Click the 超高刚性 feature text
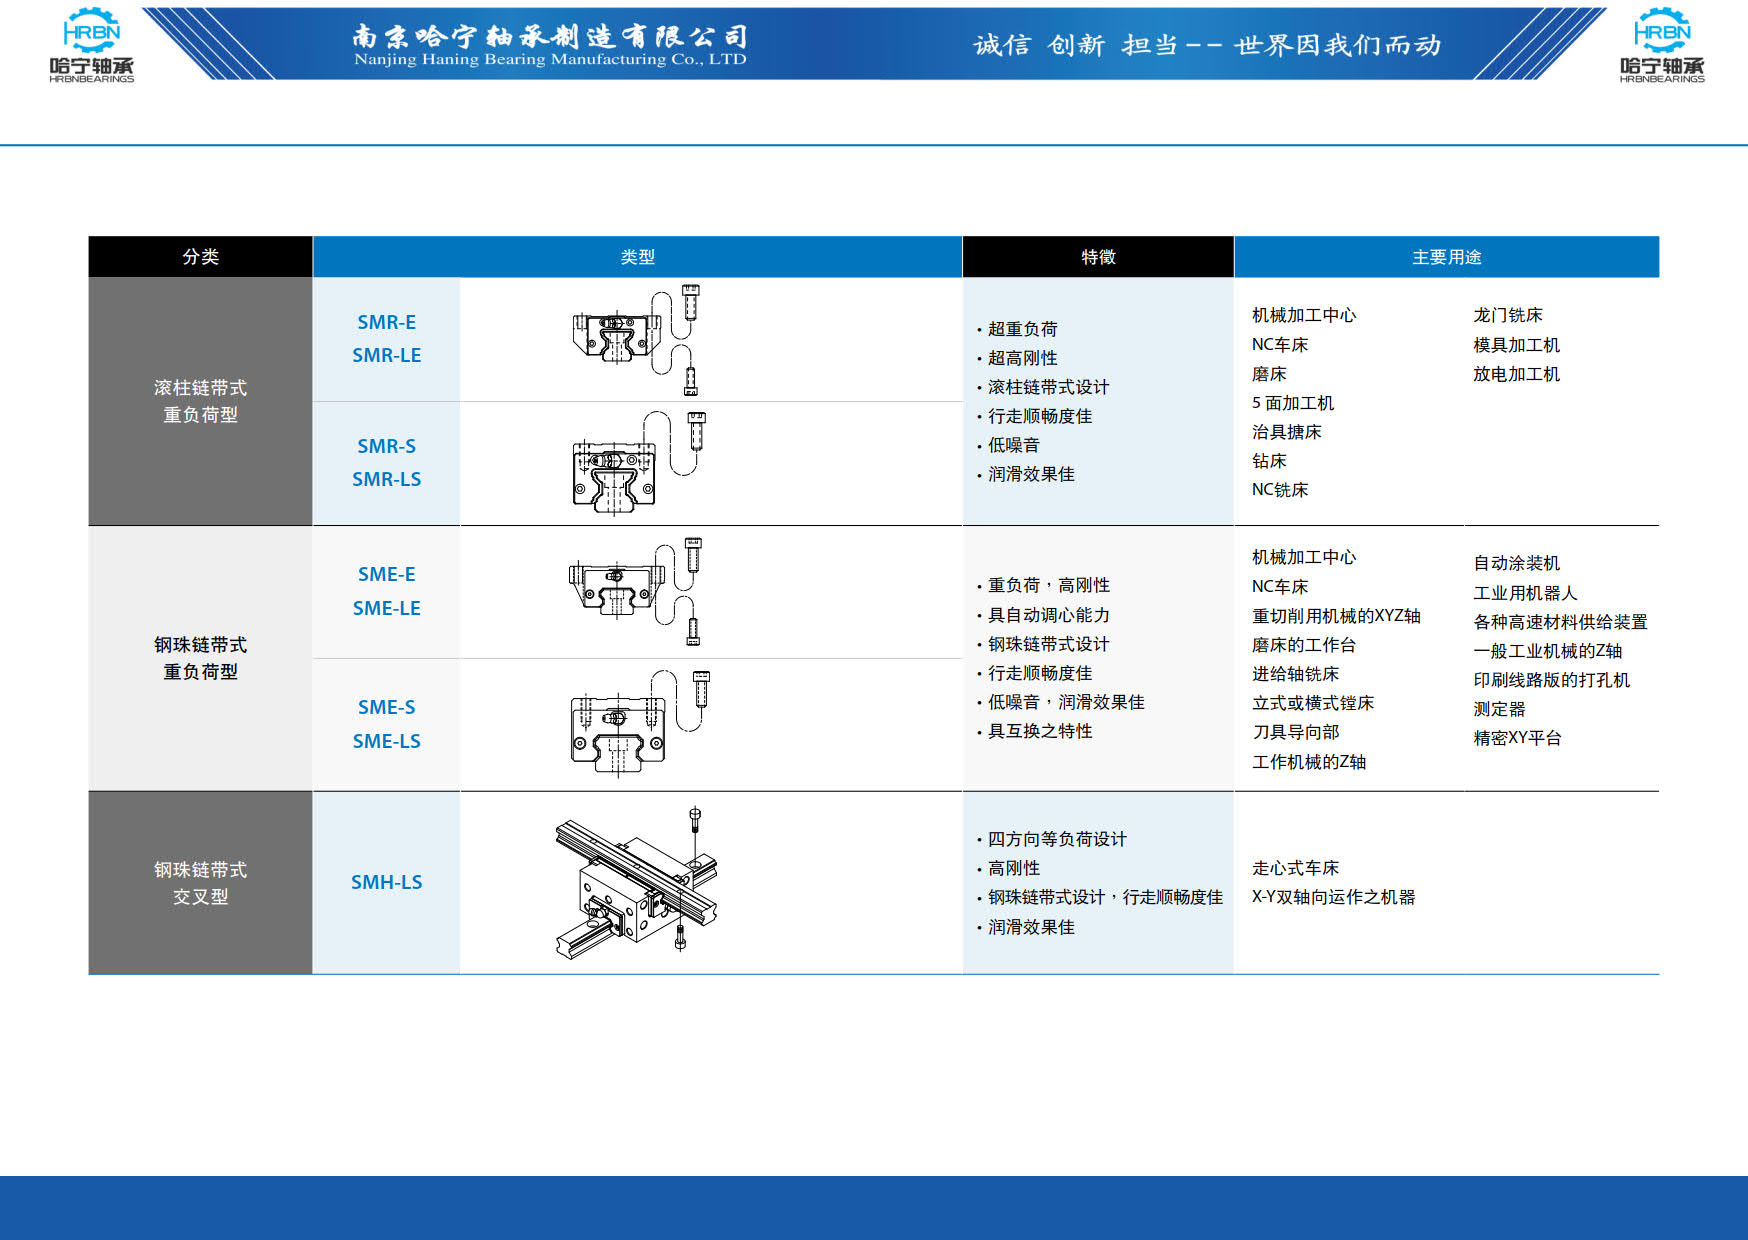The width and height of the screenshot is (1748, 1240). click(1022, 358)
